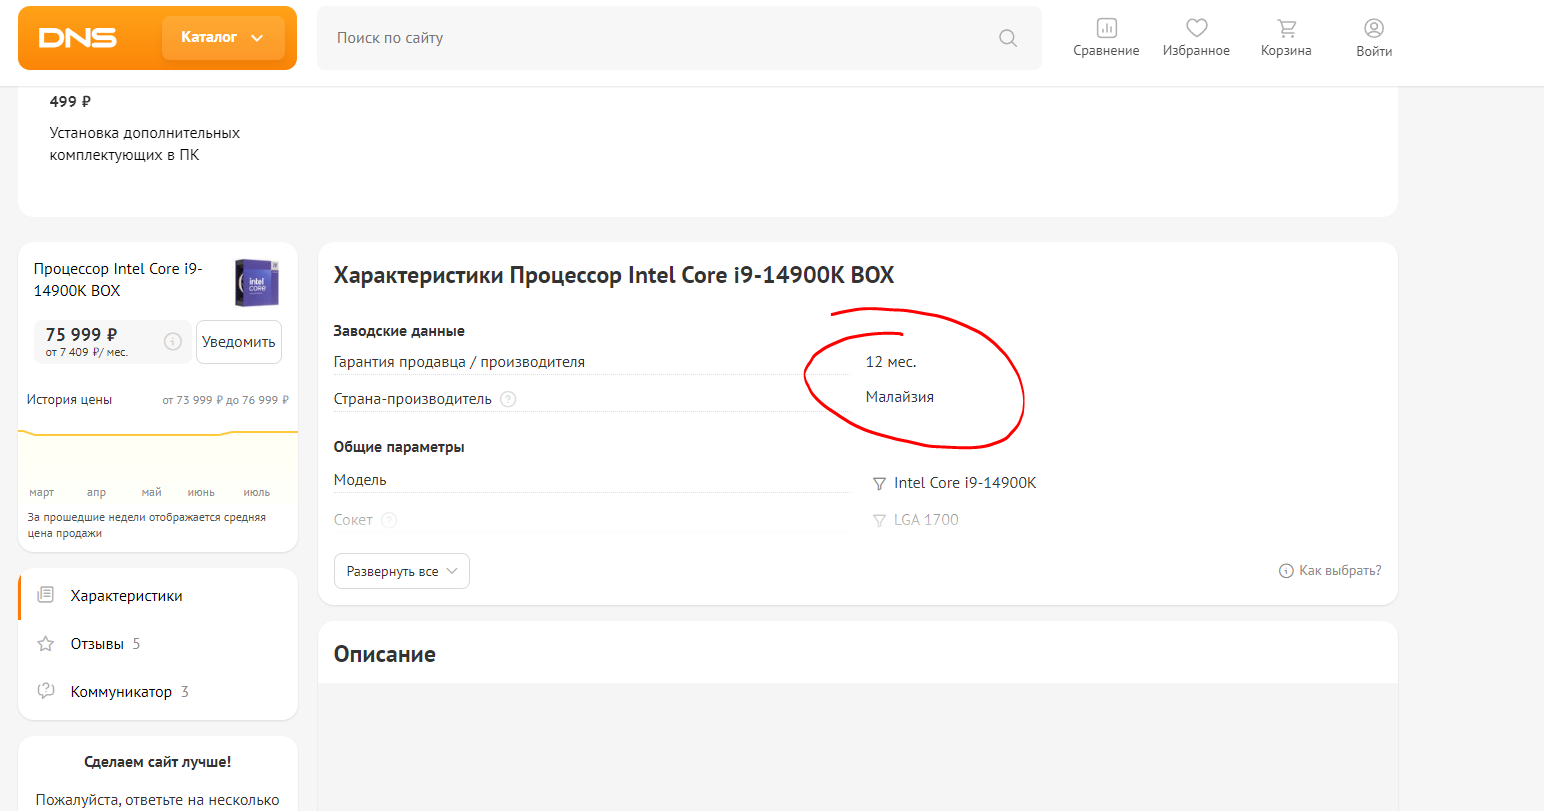The height and width of the screenshot is (811, 1544).
Task: Click the filter icon beside Intel Core i9-14900K
Action: (879, 484)
